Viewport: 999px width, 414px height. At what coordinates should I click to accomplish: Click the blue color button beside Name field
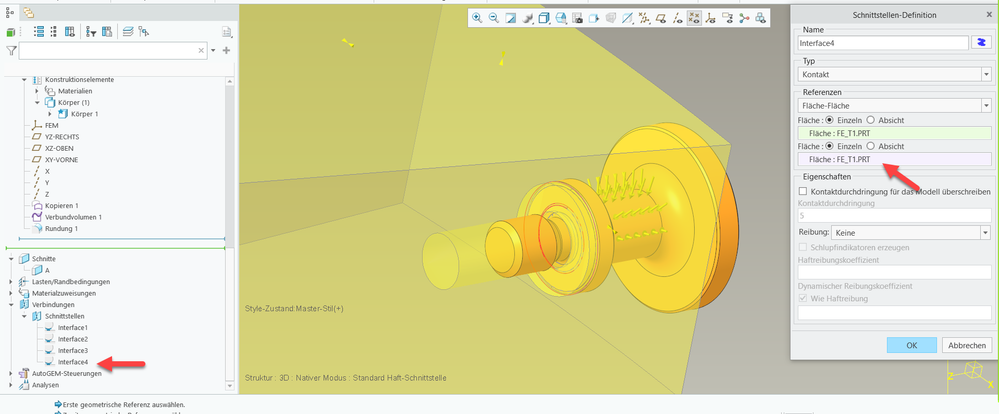click(x=981, y=43)
